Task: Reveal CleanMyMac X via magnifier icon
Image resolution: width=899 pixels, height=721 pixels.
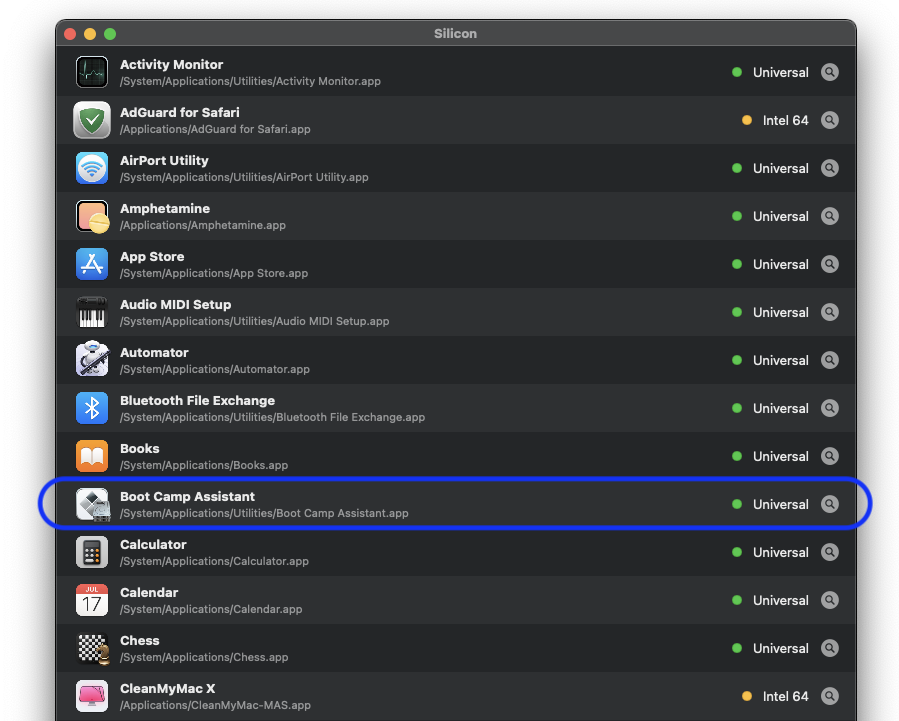Action: click(830, 696)
